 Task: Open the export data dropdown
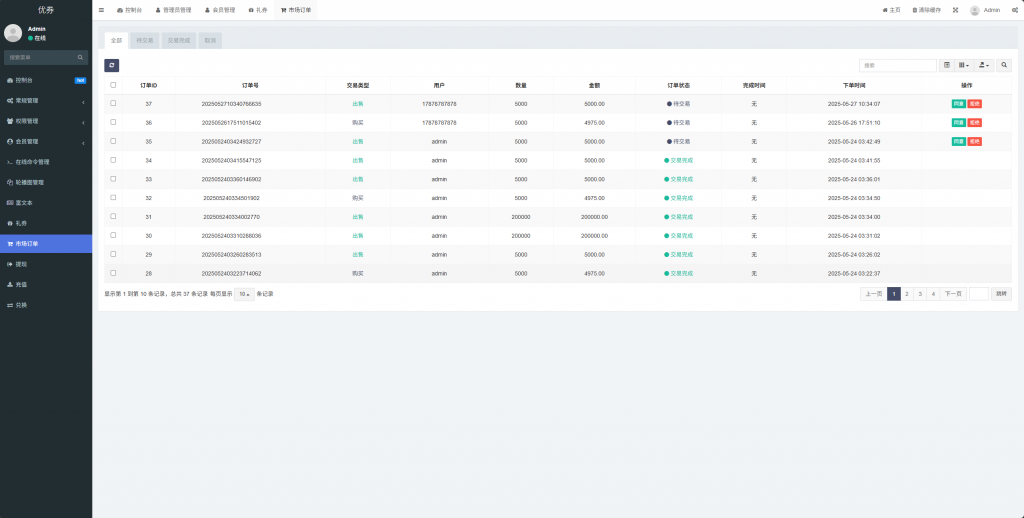click(985, 65)
